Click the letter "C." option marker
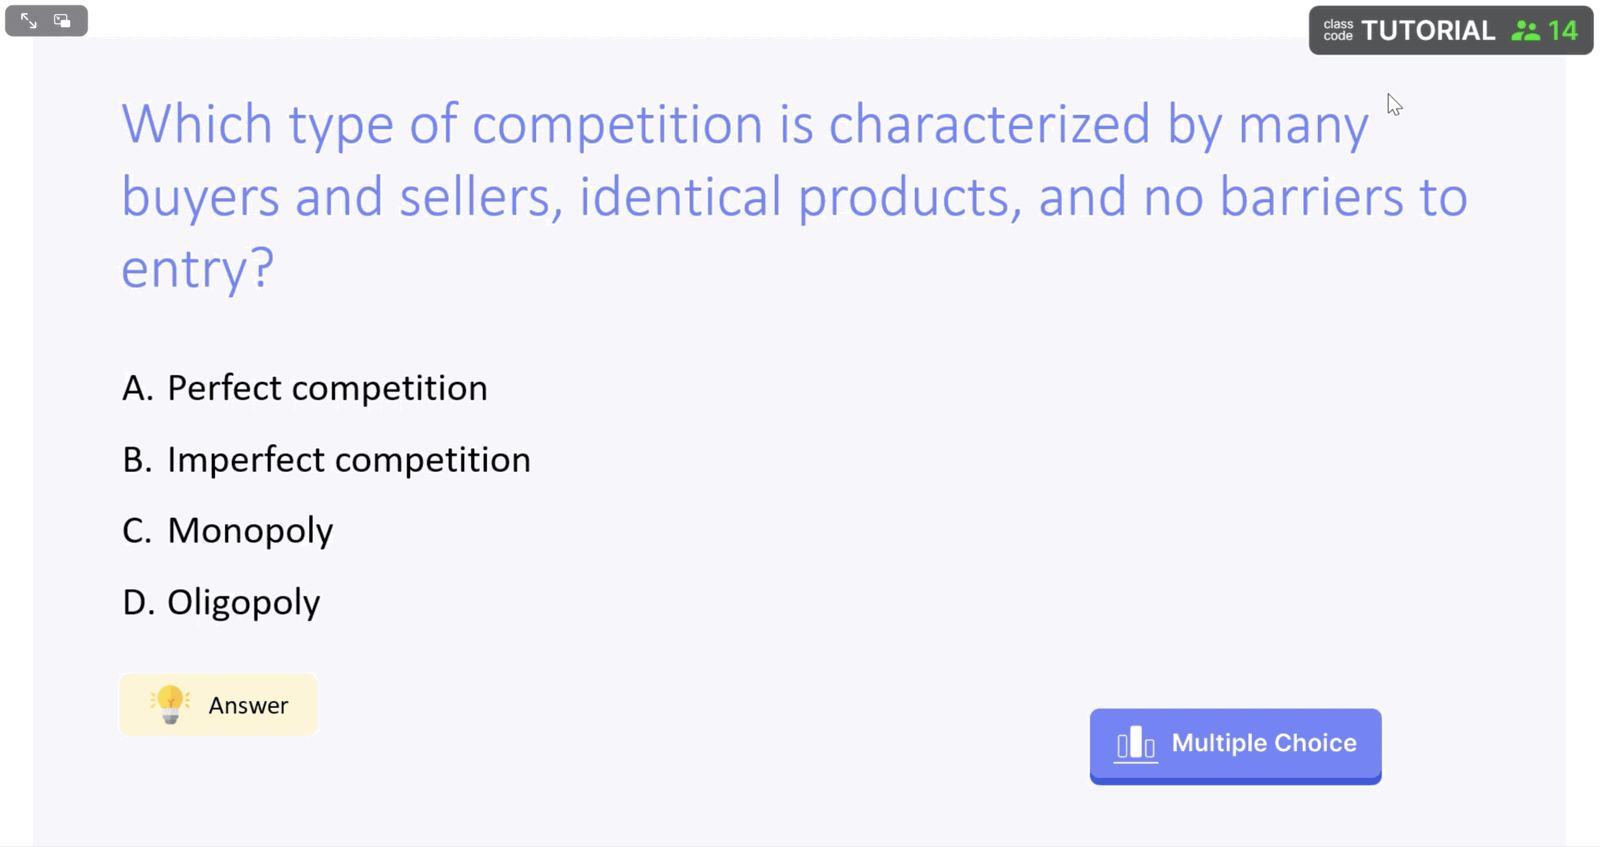This screenshot has width=1600, height=847. pyautogui.click(x=138, y=531)
